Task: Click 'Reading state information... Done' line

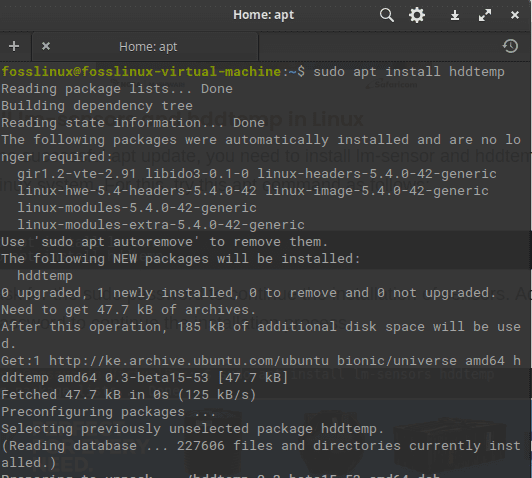Action: pos(133,123)
